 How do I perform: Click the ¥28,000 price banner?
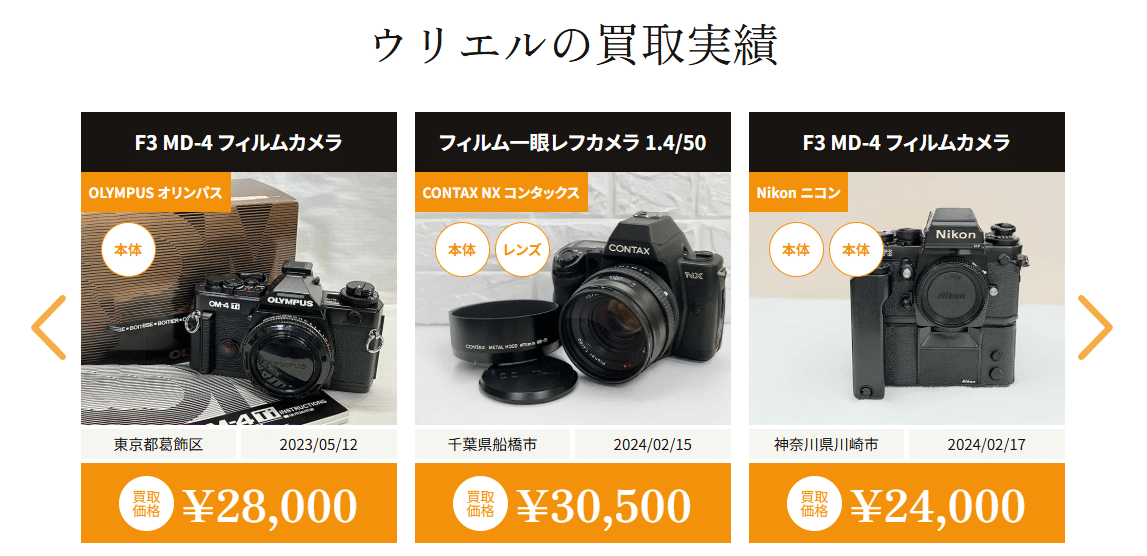coord(238,503)
